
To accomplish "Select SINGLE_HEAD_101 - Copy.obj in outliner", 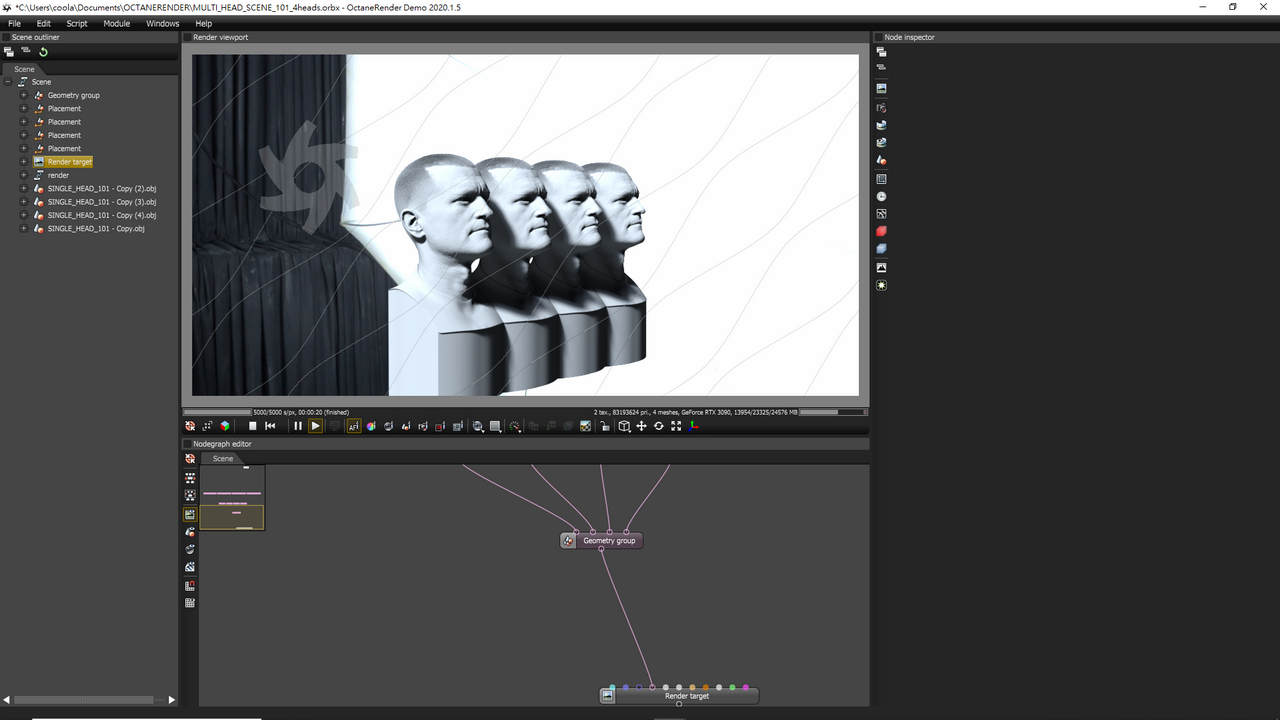I will [x=96, y=229].
